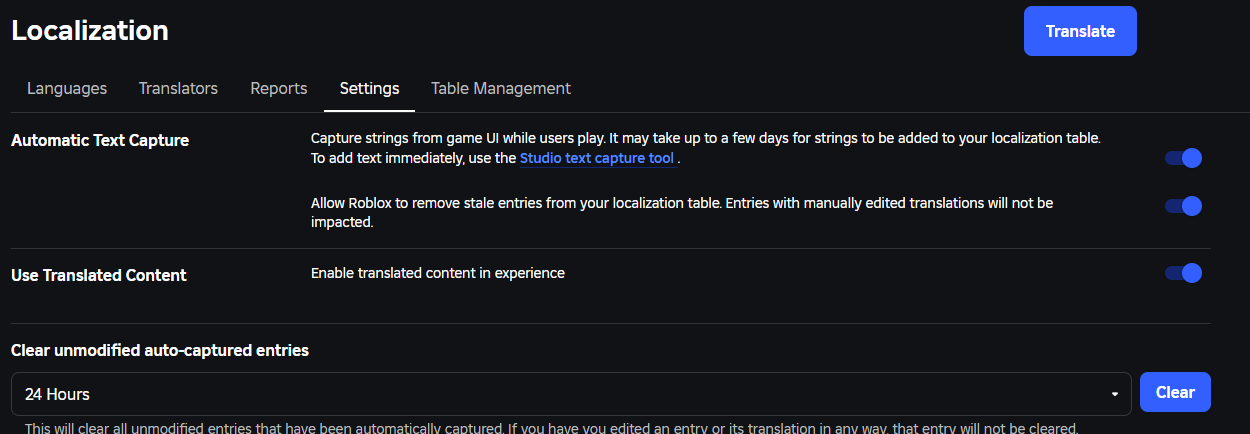Screen dimensions: 1250x434
Task: Click the 'Allow Roblox to remove stale entries' description
Action: point(682,213)
